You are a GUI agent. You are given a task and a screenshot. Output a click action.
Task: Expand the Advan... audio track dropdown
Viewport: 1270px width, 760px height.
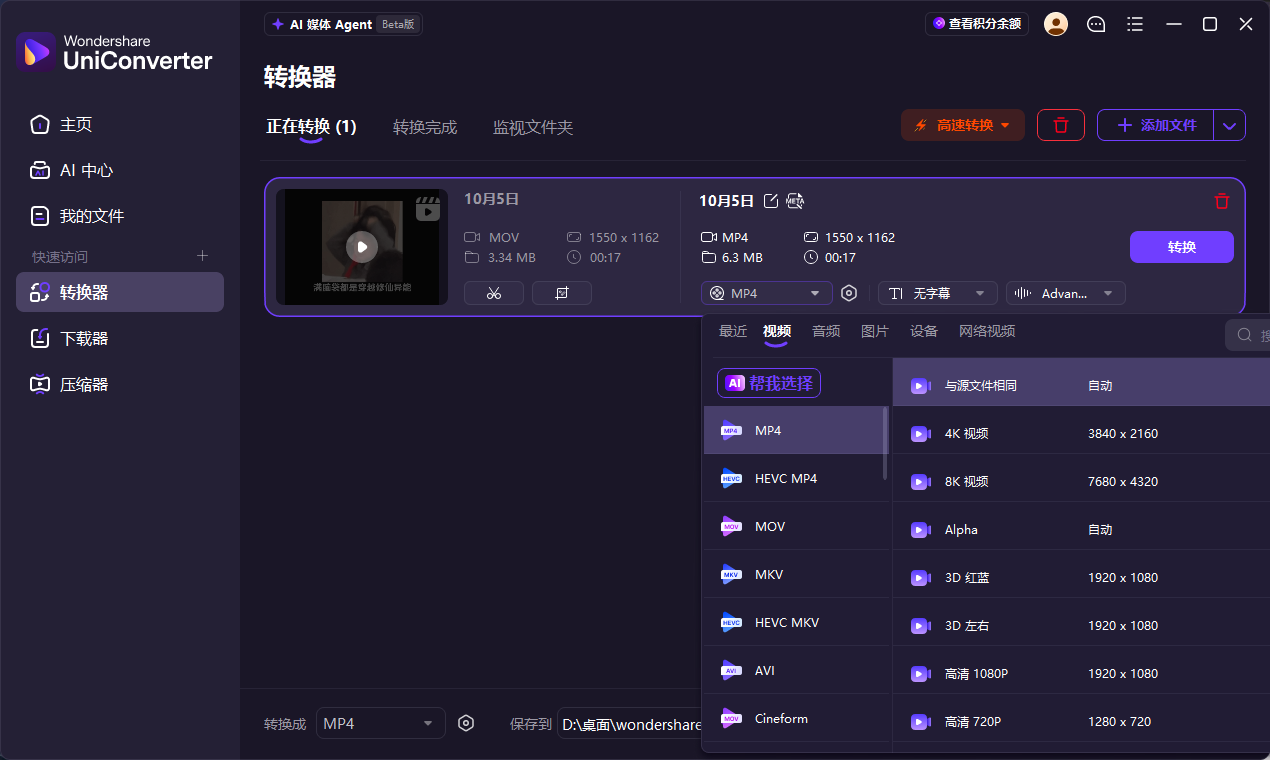pyautogui.click(x=1066, y=293)
